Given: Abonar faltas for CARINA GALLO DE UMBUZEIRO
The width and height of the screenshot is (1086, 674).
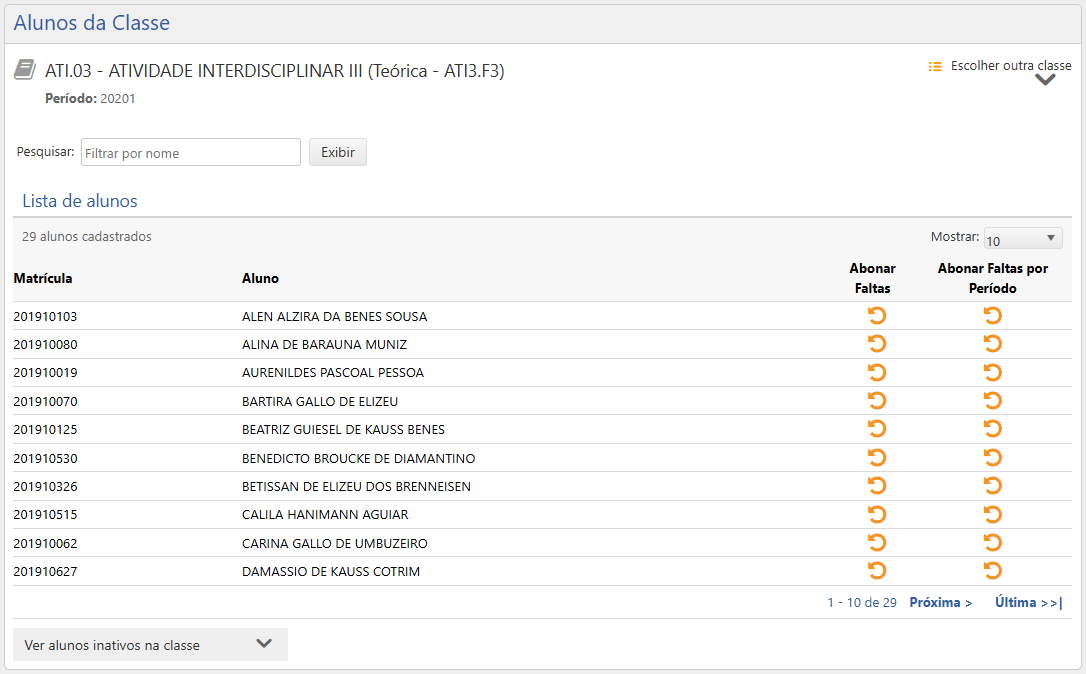Looking at the screenshot, I should click(877, 542).
